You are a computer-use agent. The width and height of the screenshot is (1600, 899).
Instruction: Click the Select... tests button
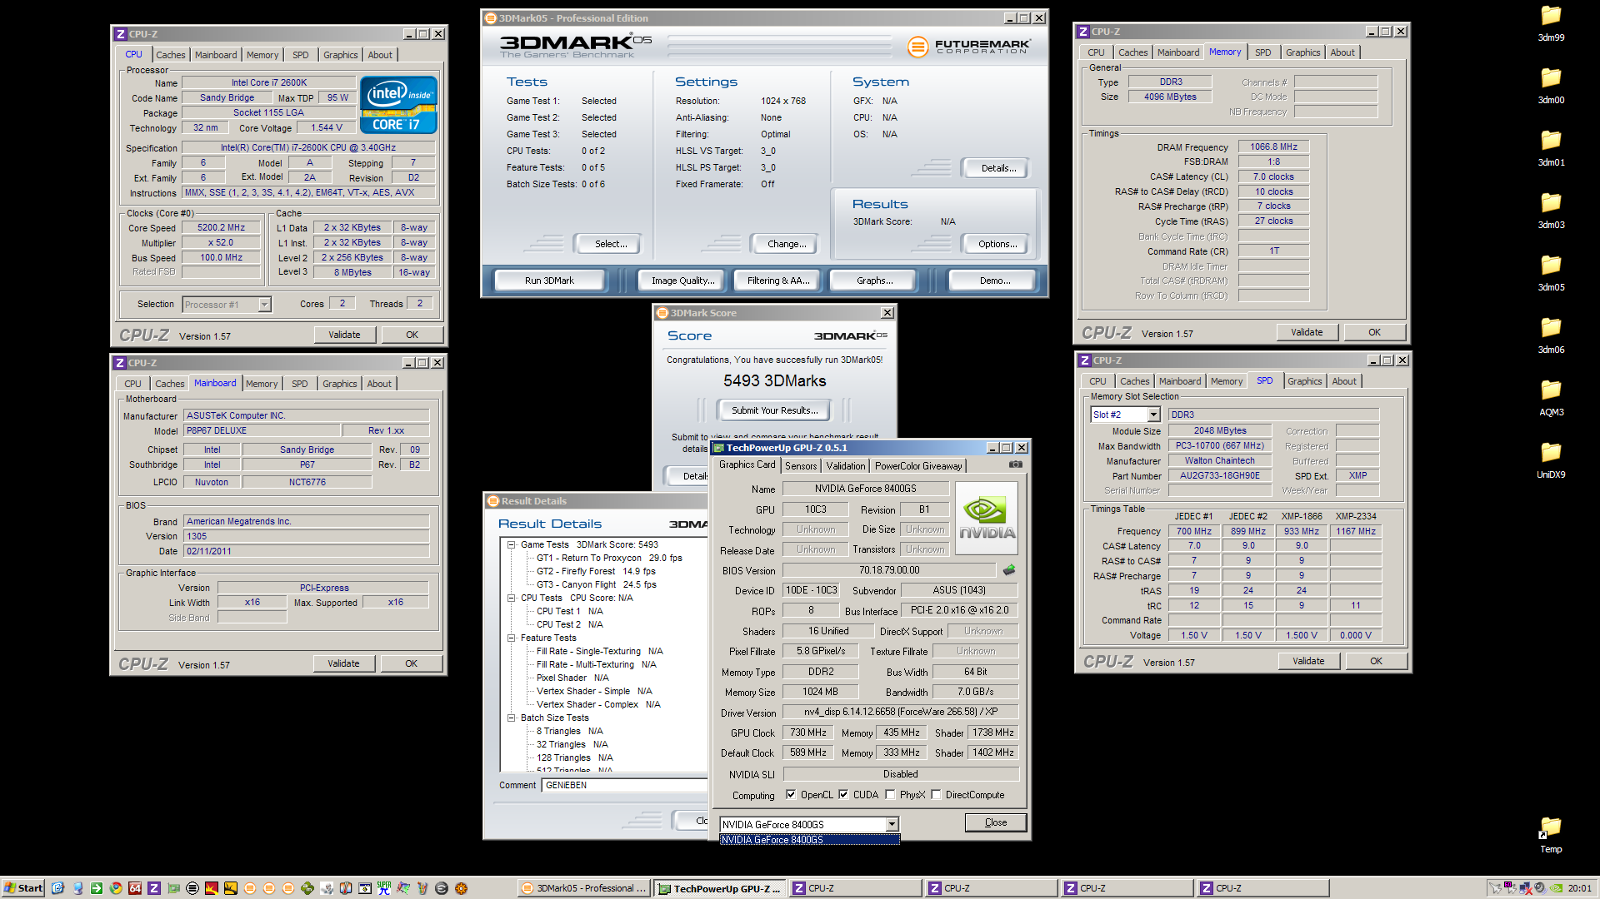pyautogui.click(x=611, y=244)
